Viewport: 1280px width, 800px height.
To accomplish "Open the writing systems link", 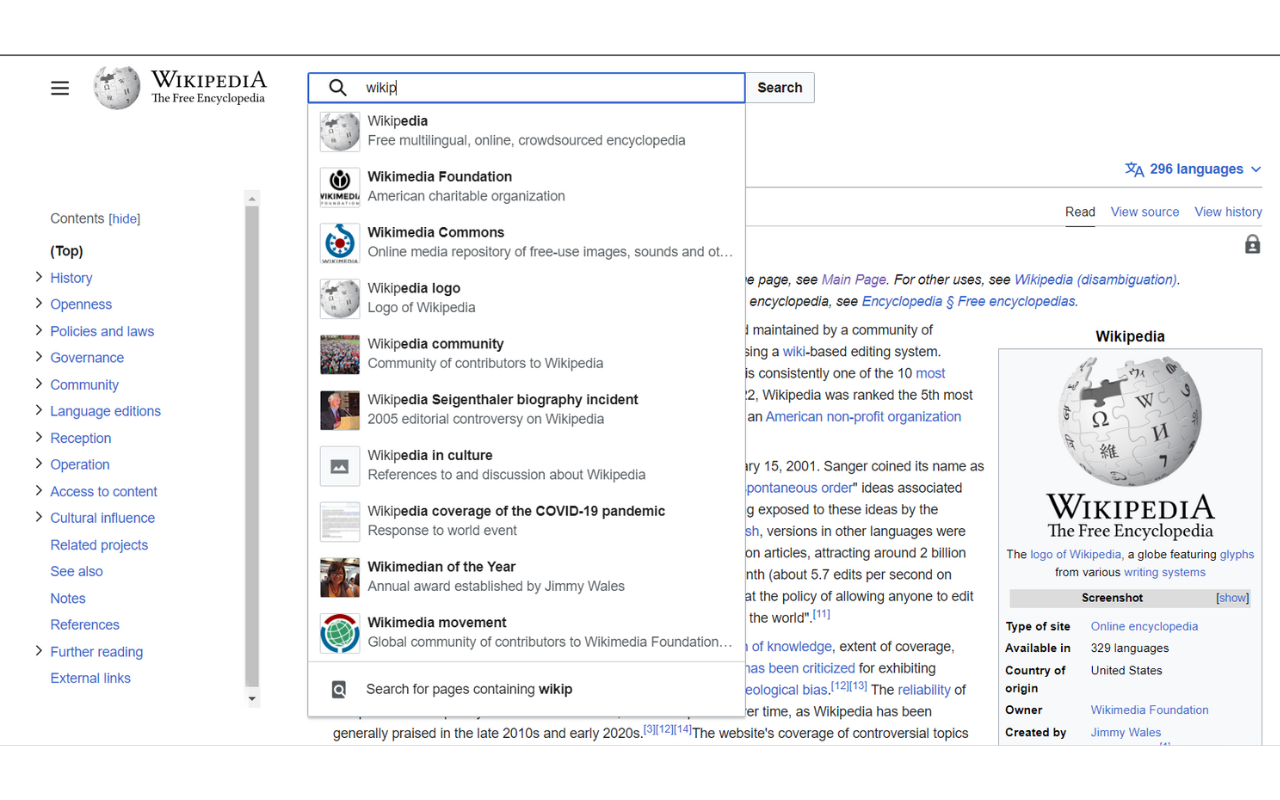I will pos(1165,573).
